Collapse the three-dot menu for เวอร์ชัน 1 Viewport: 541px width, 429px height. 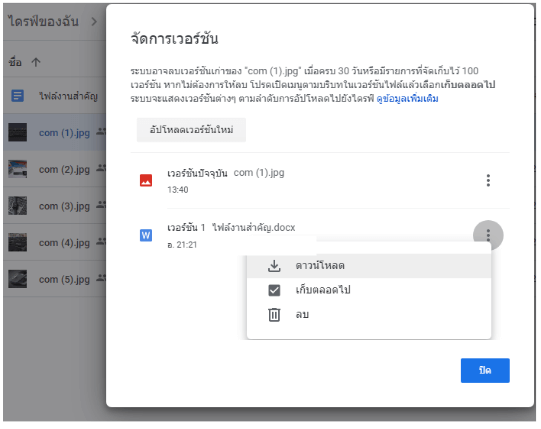tap(488, 235)
